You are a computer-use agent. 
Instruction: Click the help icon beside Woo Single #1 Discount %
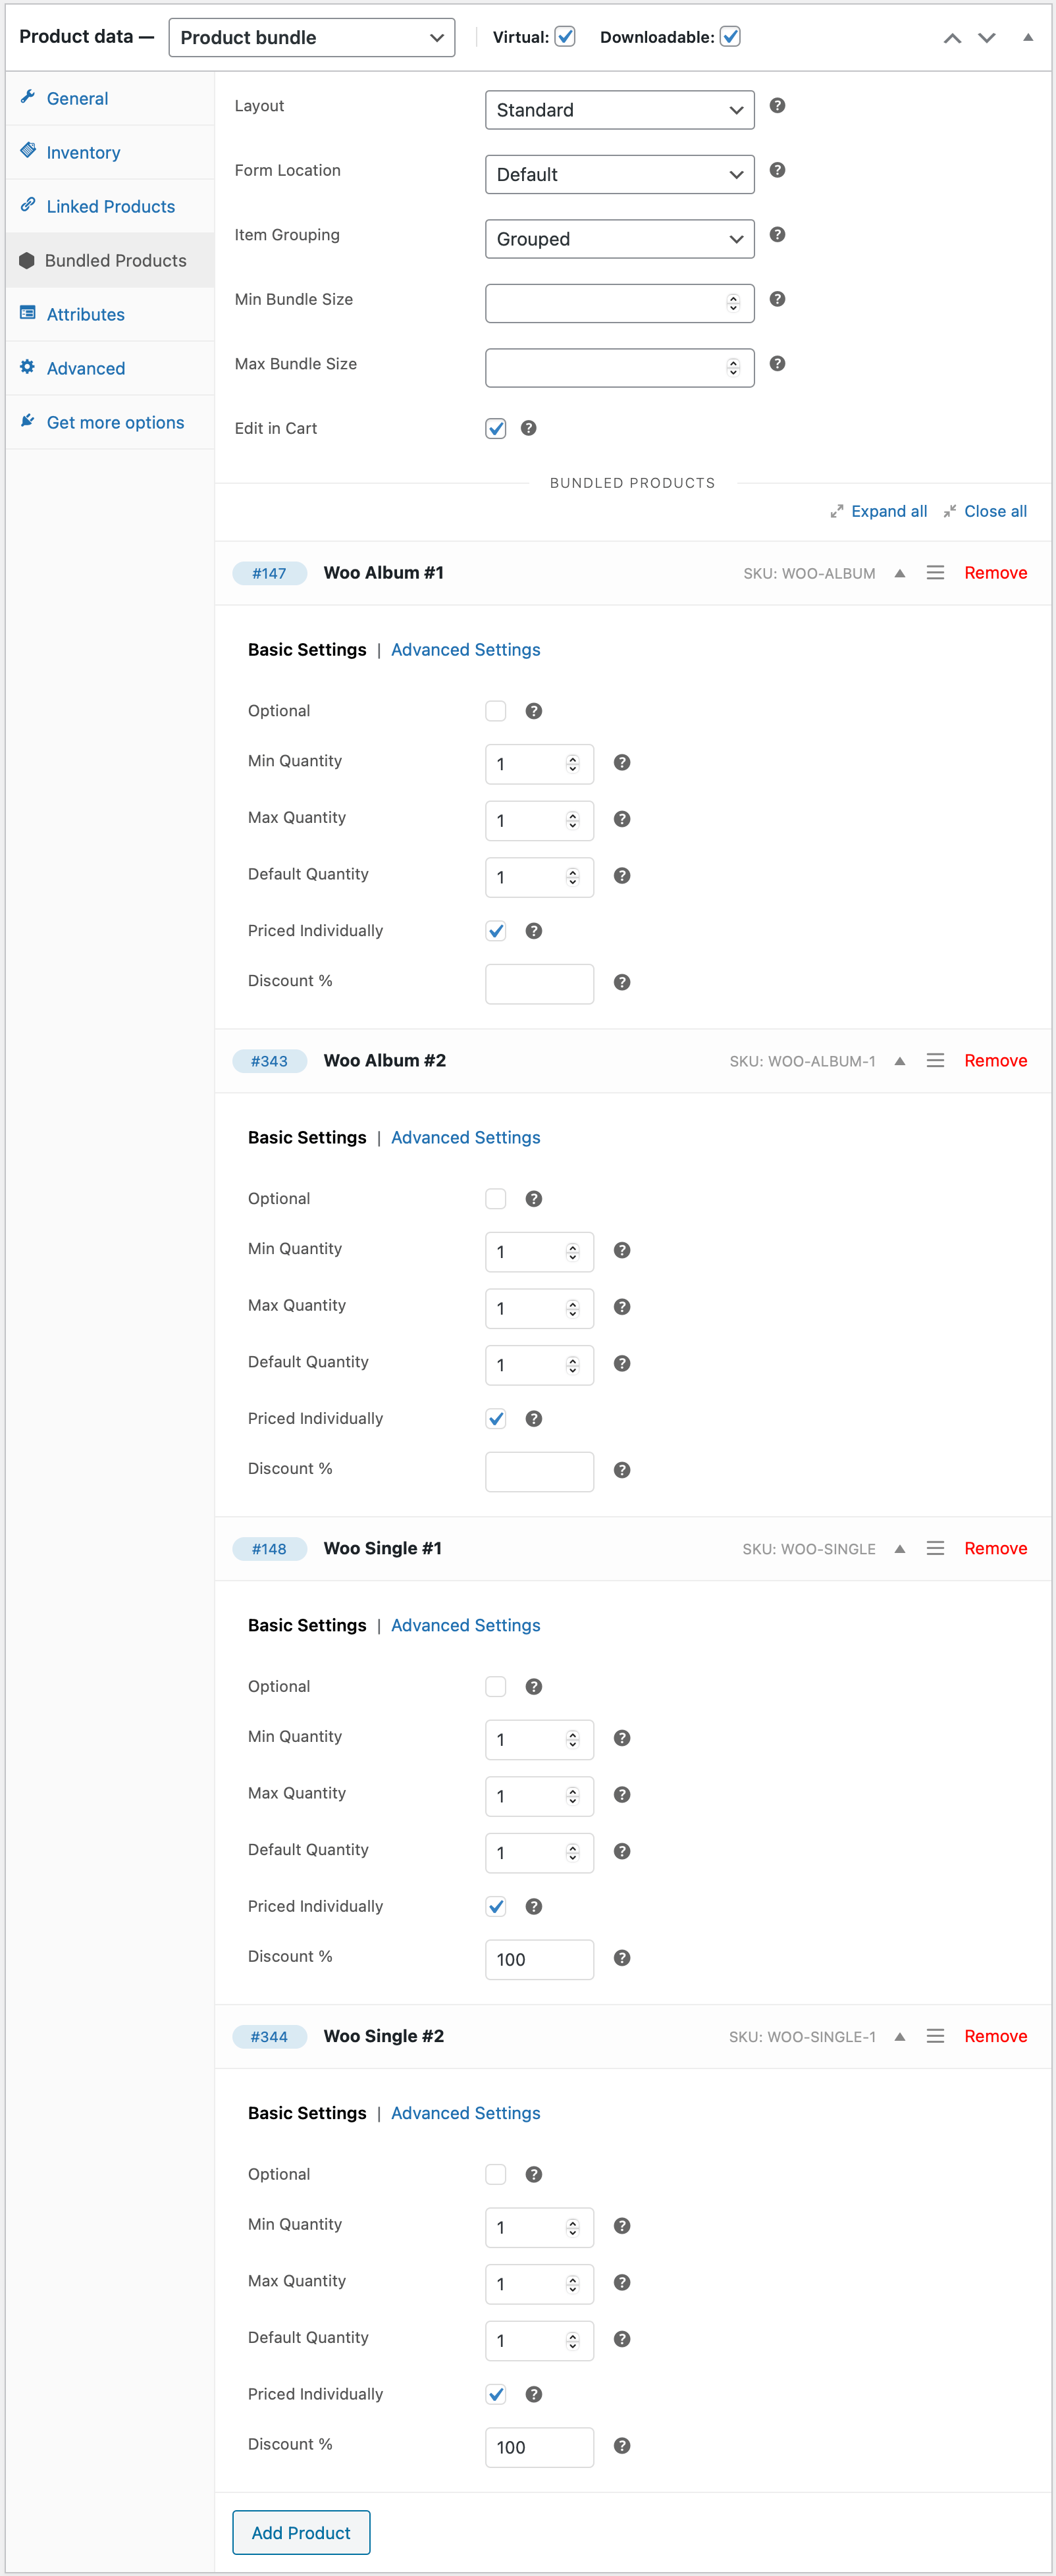pos(621,1957)
